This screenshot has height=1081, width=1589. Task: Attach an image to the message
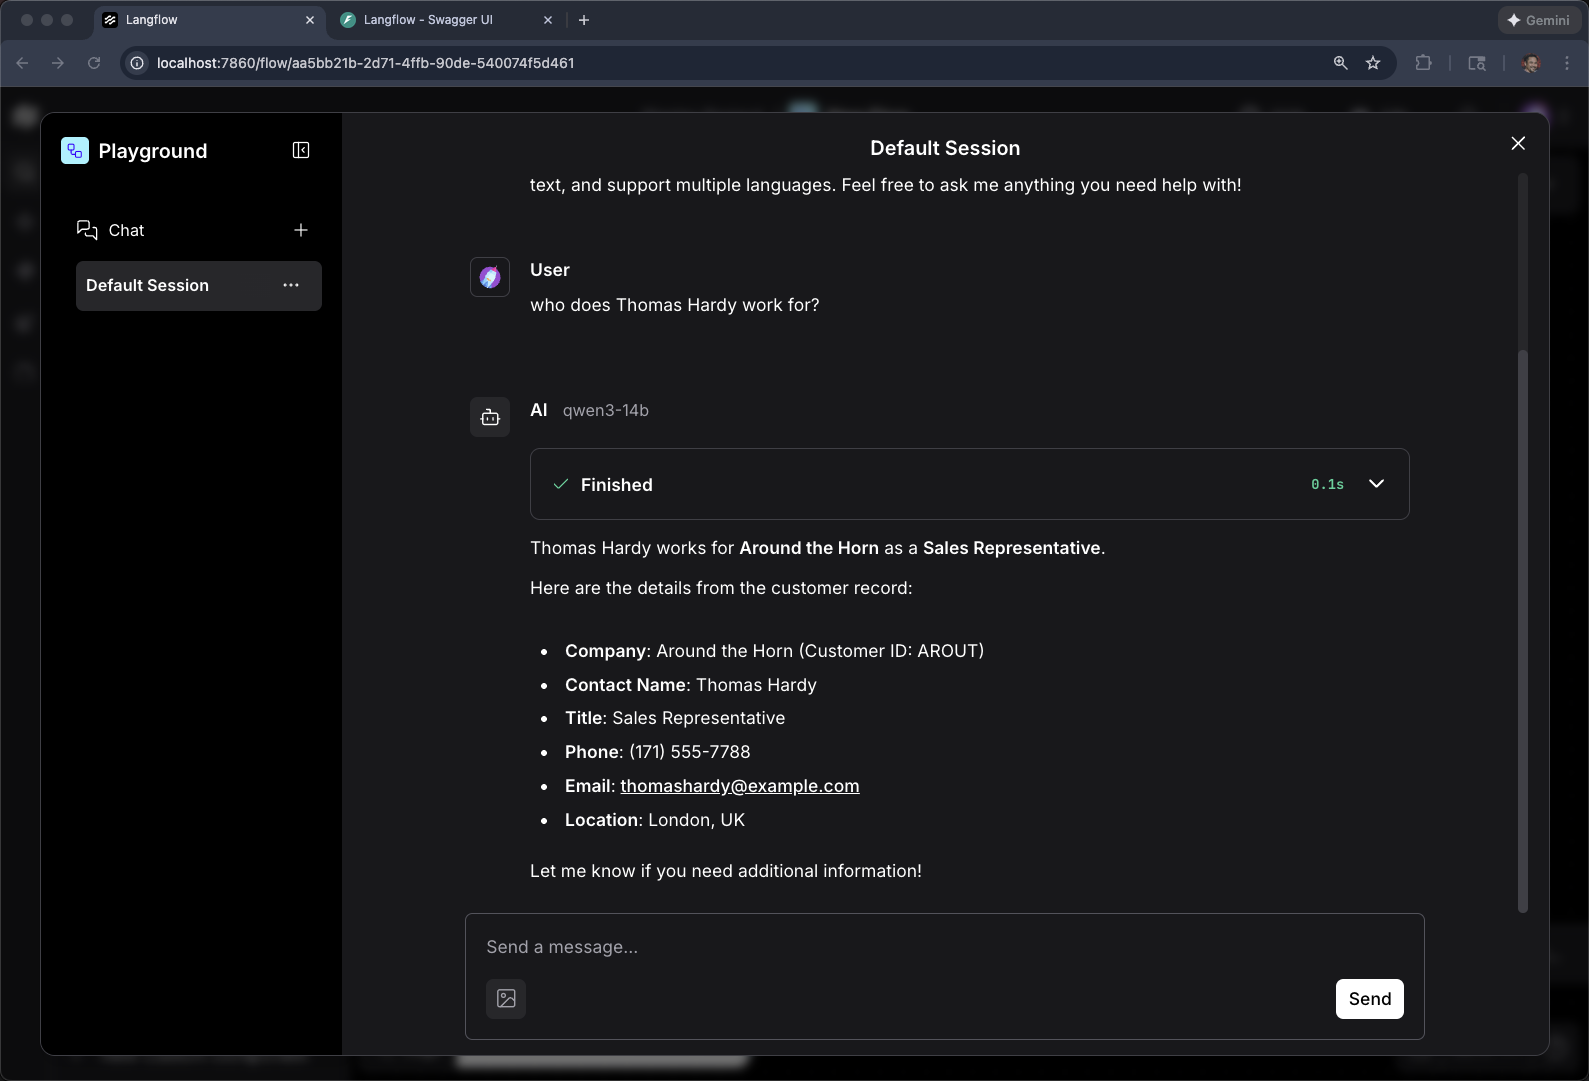506,998
